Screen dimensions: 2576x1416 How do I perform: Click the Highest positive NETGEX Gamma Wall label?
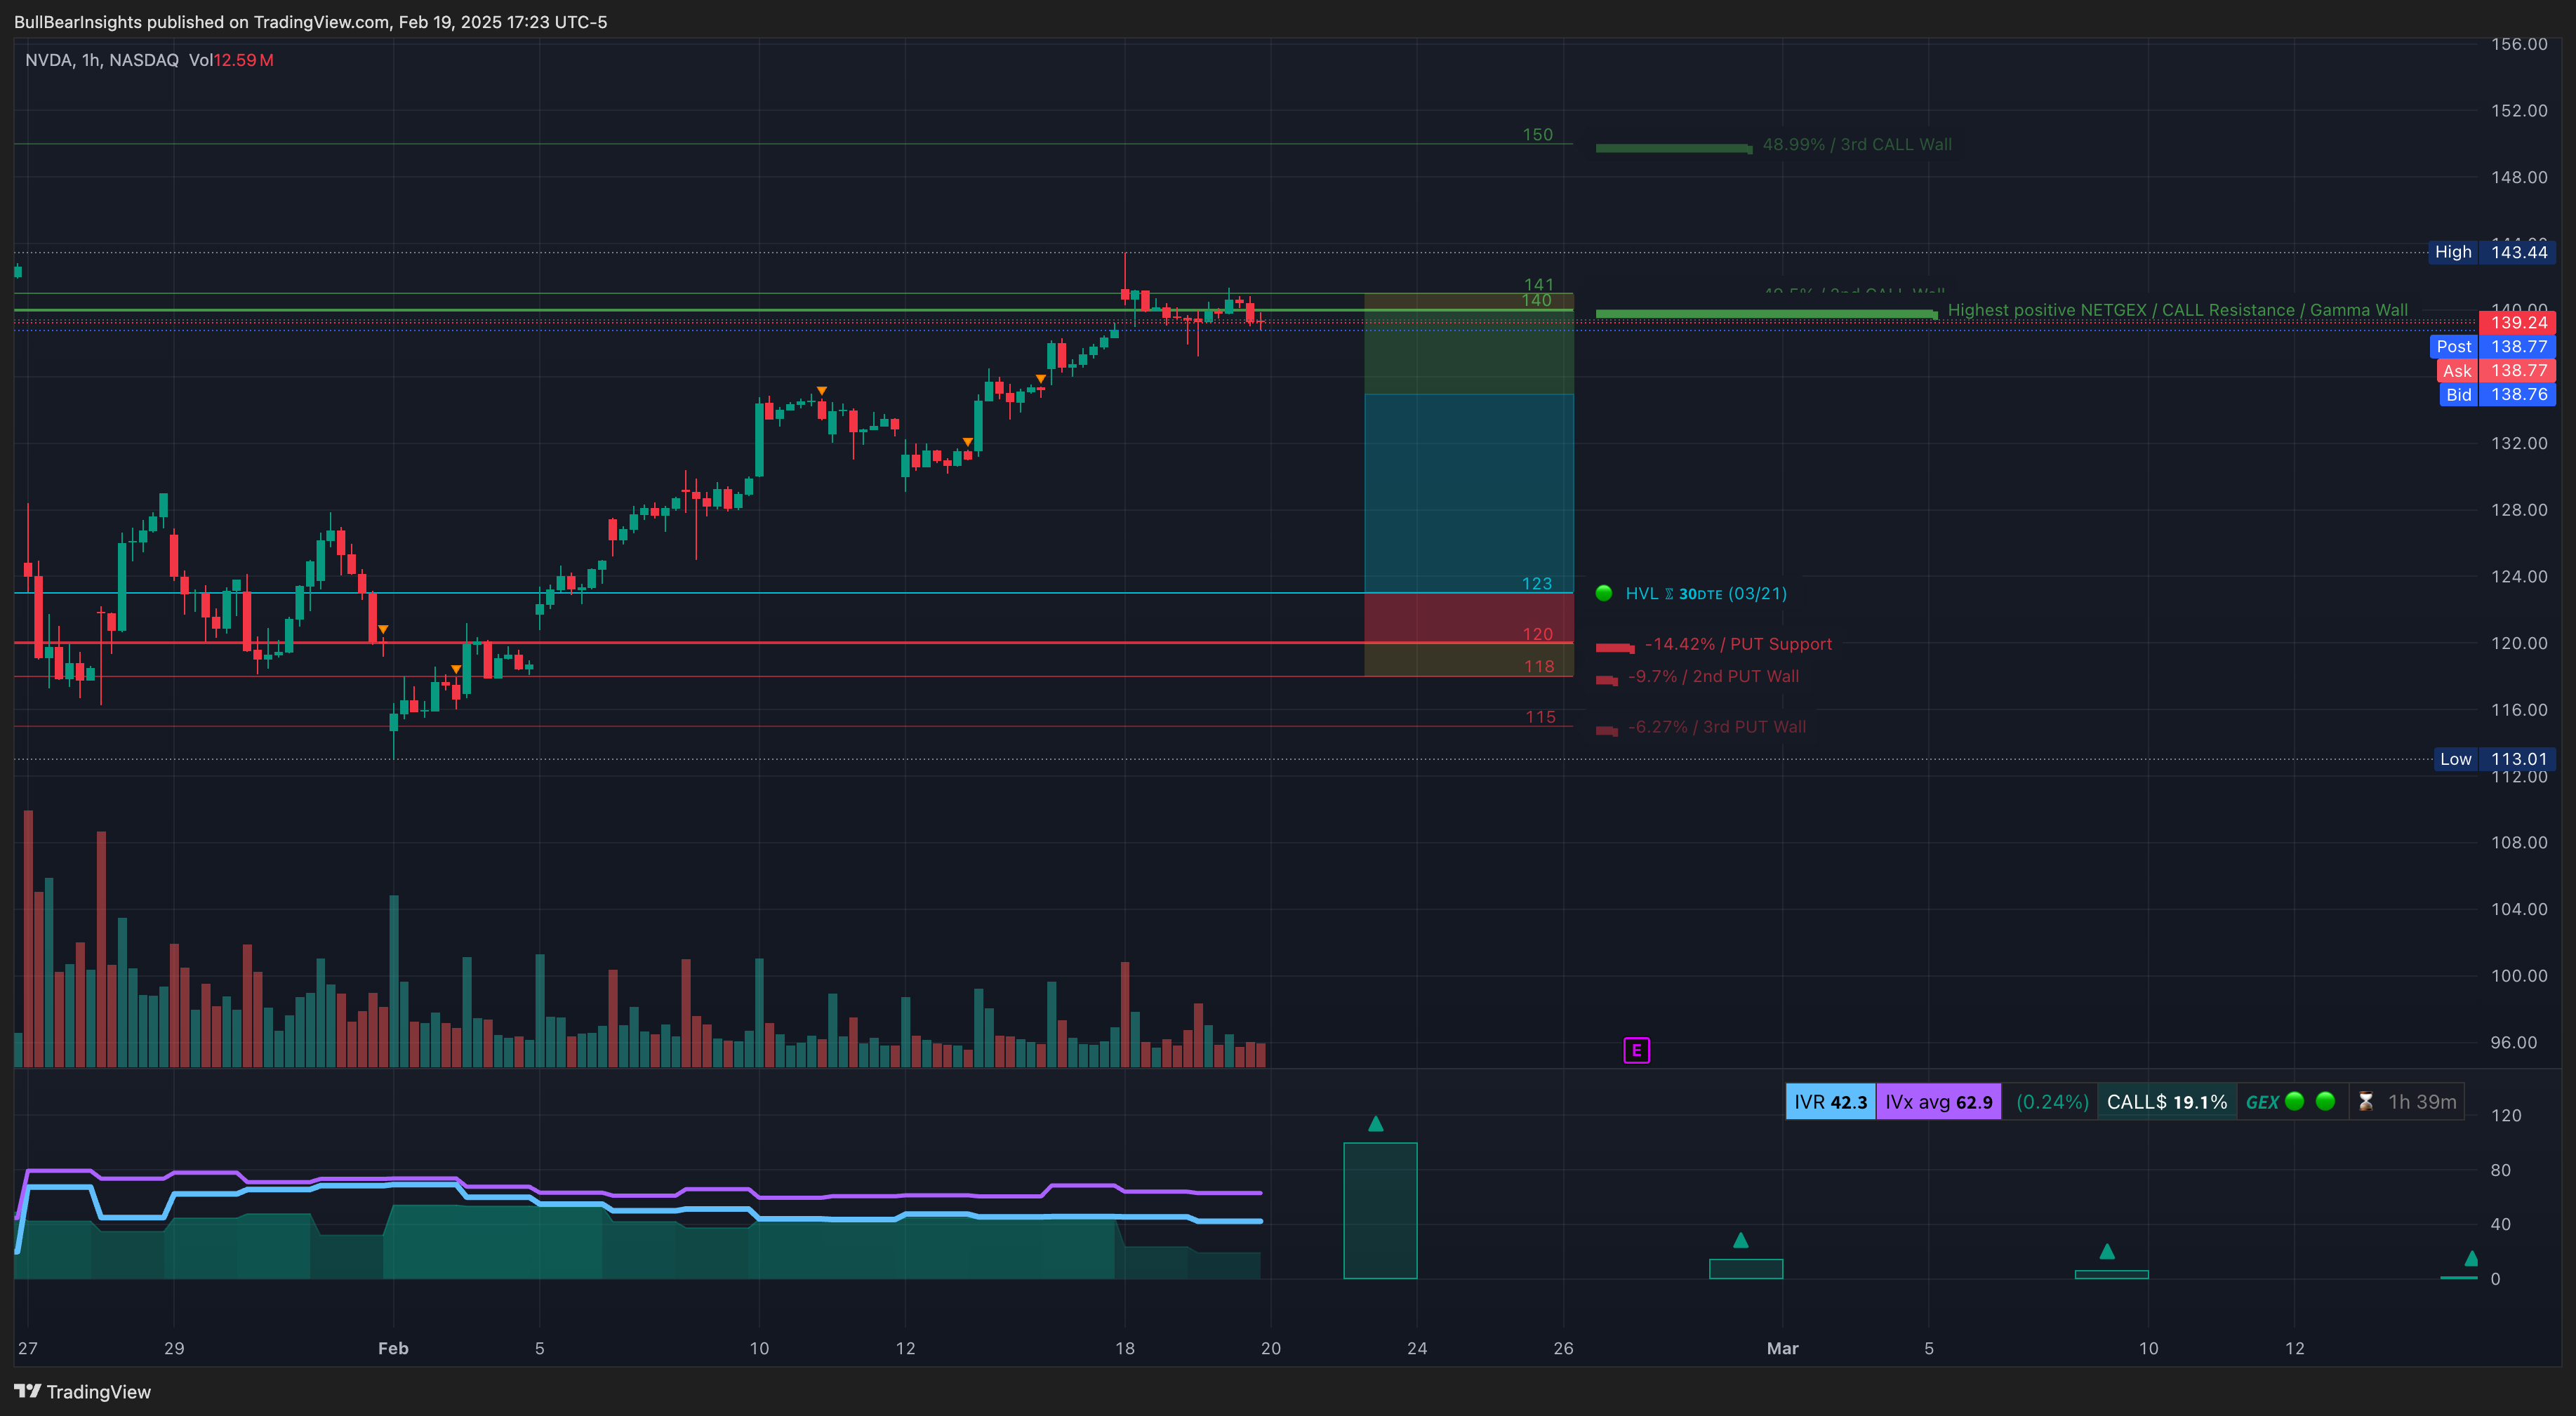pyautogui.click(x=2177, y=310)
